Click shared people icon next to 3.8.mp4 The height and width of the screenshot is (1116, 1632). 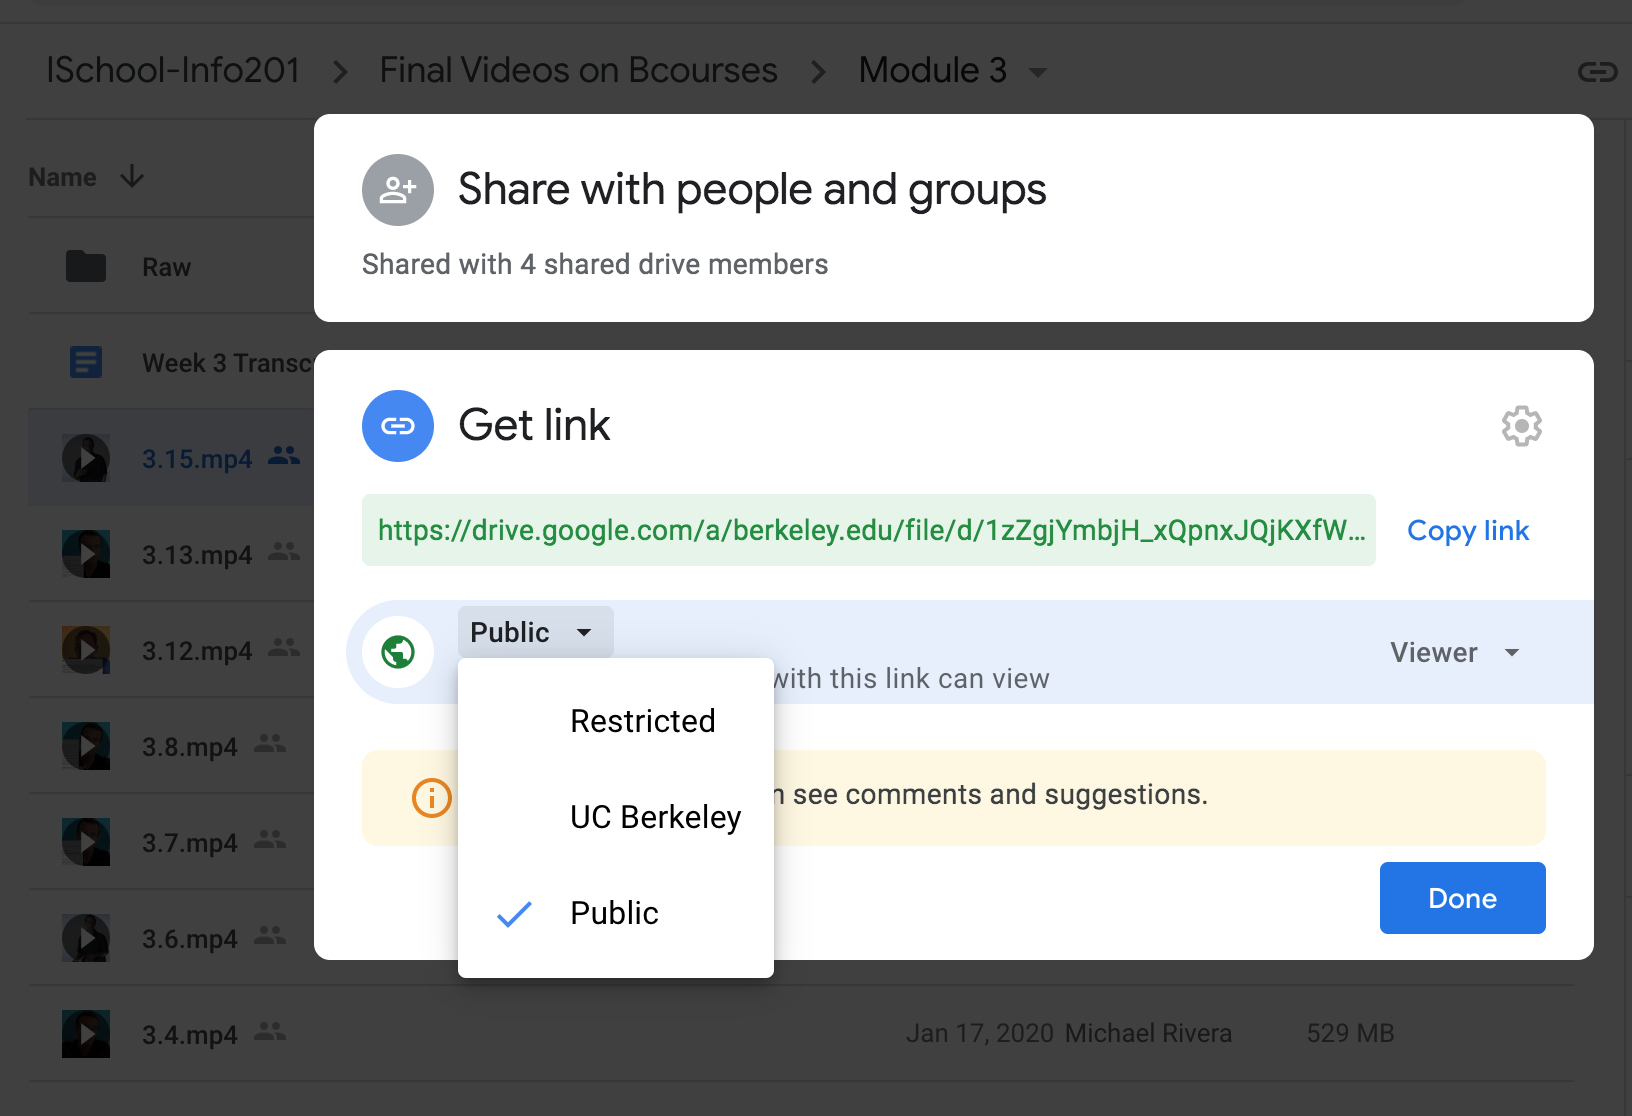[x=270, y=743]
